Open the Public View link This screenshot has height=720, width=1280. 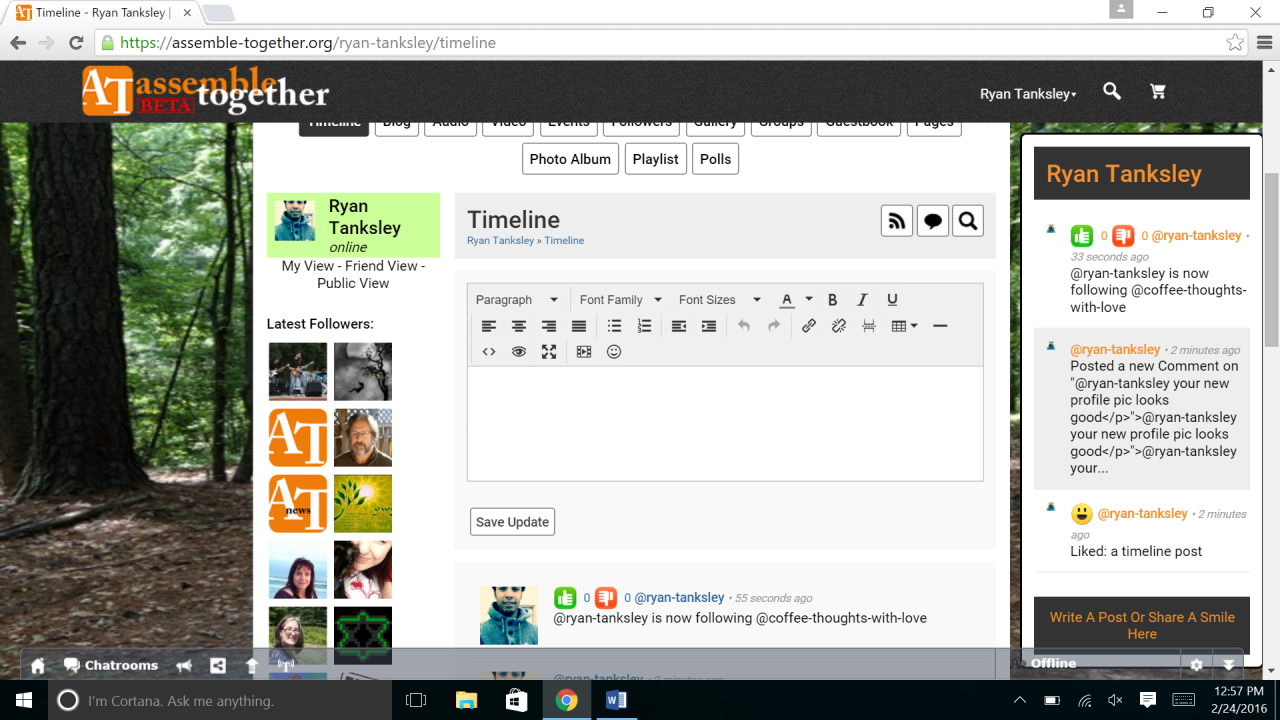click(x=353, y=283)
